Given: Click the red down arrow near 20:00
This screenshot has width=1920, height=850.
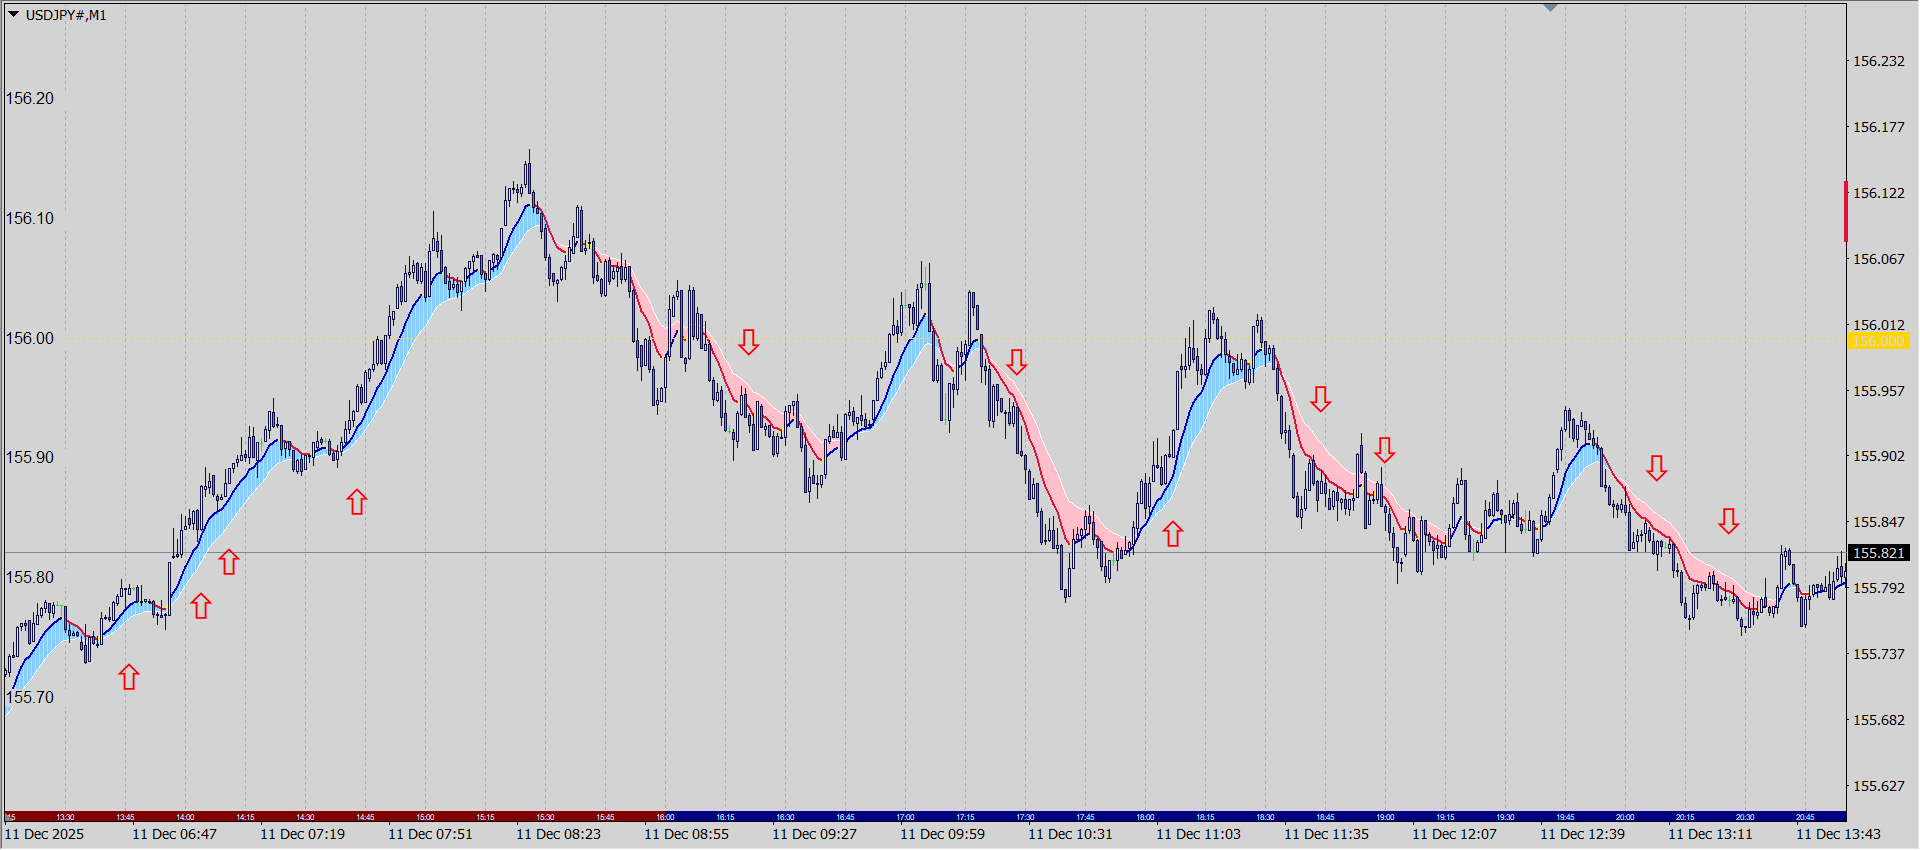Looking at the screenshot, I should (x=1657, y=467).
